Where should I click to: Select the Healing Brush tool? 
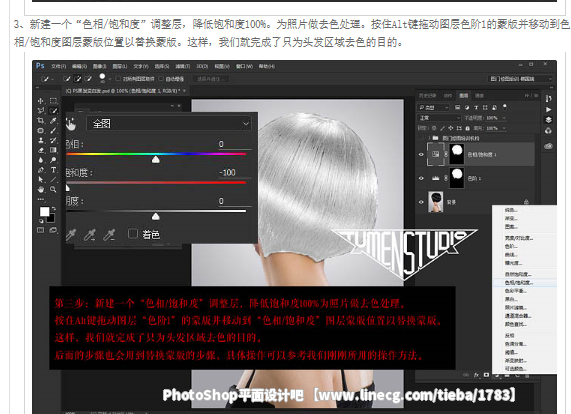click(x=41, y=130)
